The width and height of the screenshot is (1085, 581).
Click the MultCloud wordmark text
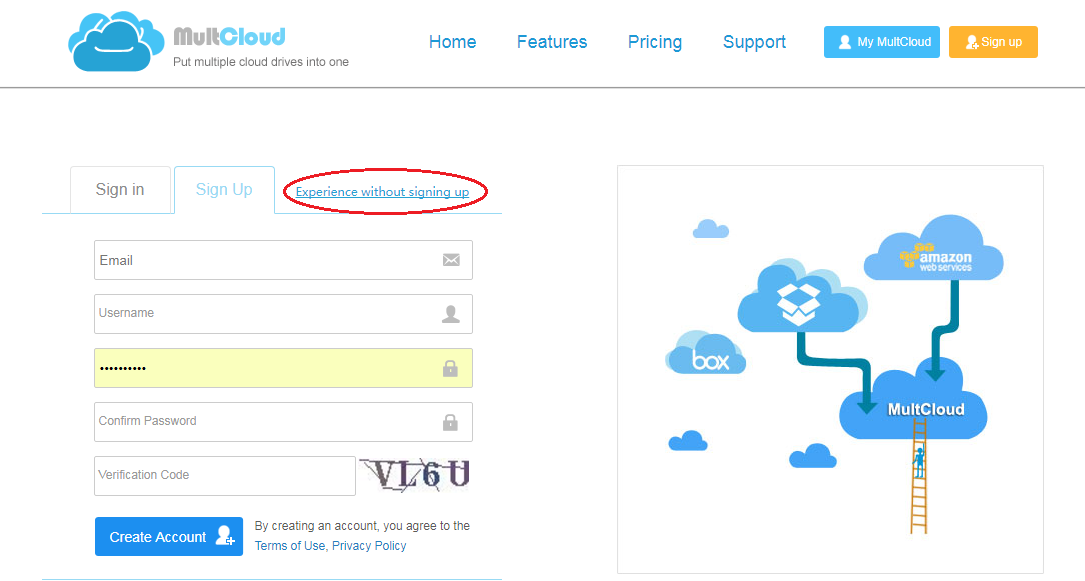click(229, 36)
